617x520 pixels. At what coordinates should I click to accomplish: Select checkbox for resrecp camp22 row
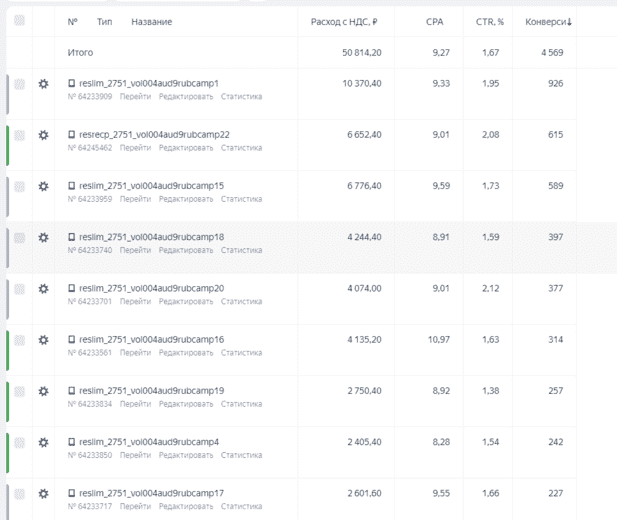tap(19, 135)
